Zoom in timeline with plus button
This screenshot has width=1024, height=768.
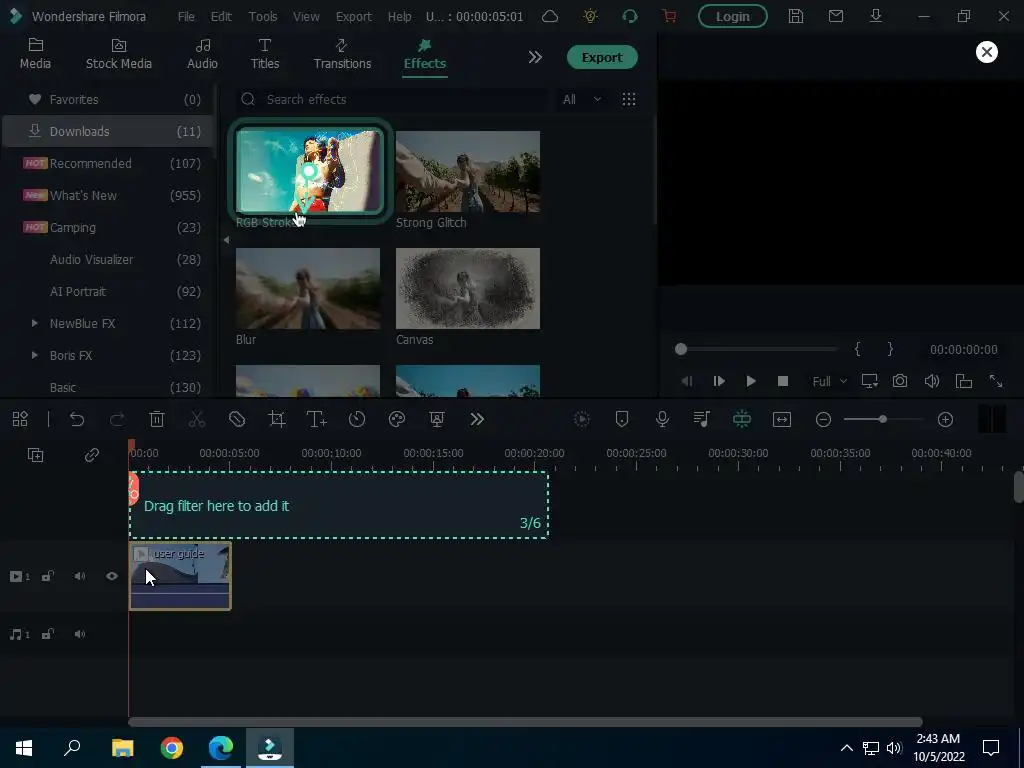pyautogui.click(x=945, y=419)
